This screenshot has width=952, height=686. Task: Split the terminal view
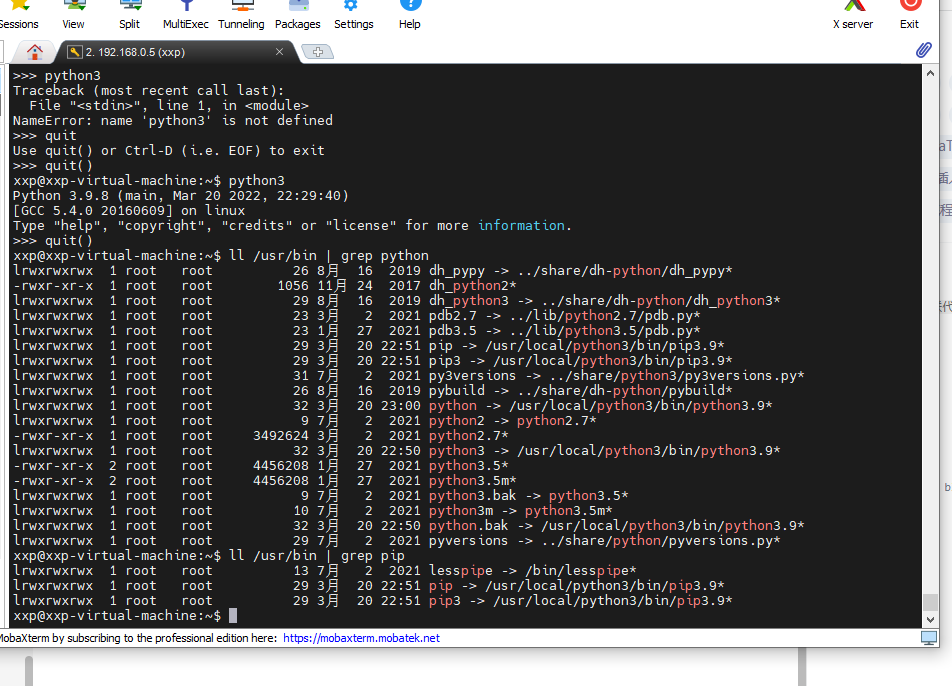click(129, 14)
